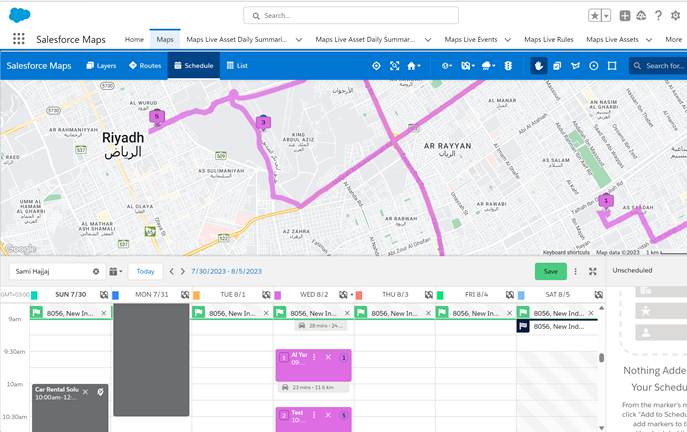Click map marker number 5
Viewport: 687px width, 432px height.
pos(157,117)
